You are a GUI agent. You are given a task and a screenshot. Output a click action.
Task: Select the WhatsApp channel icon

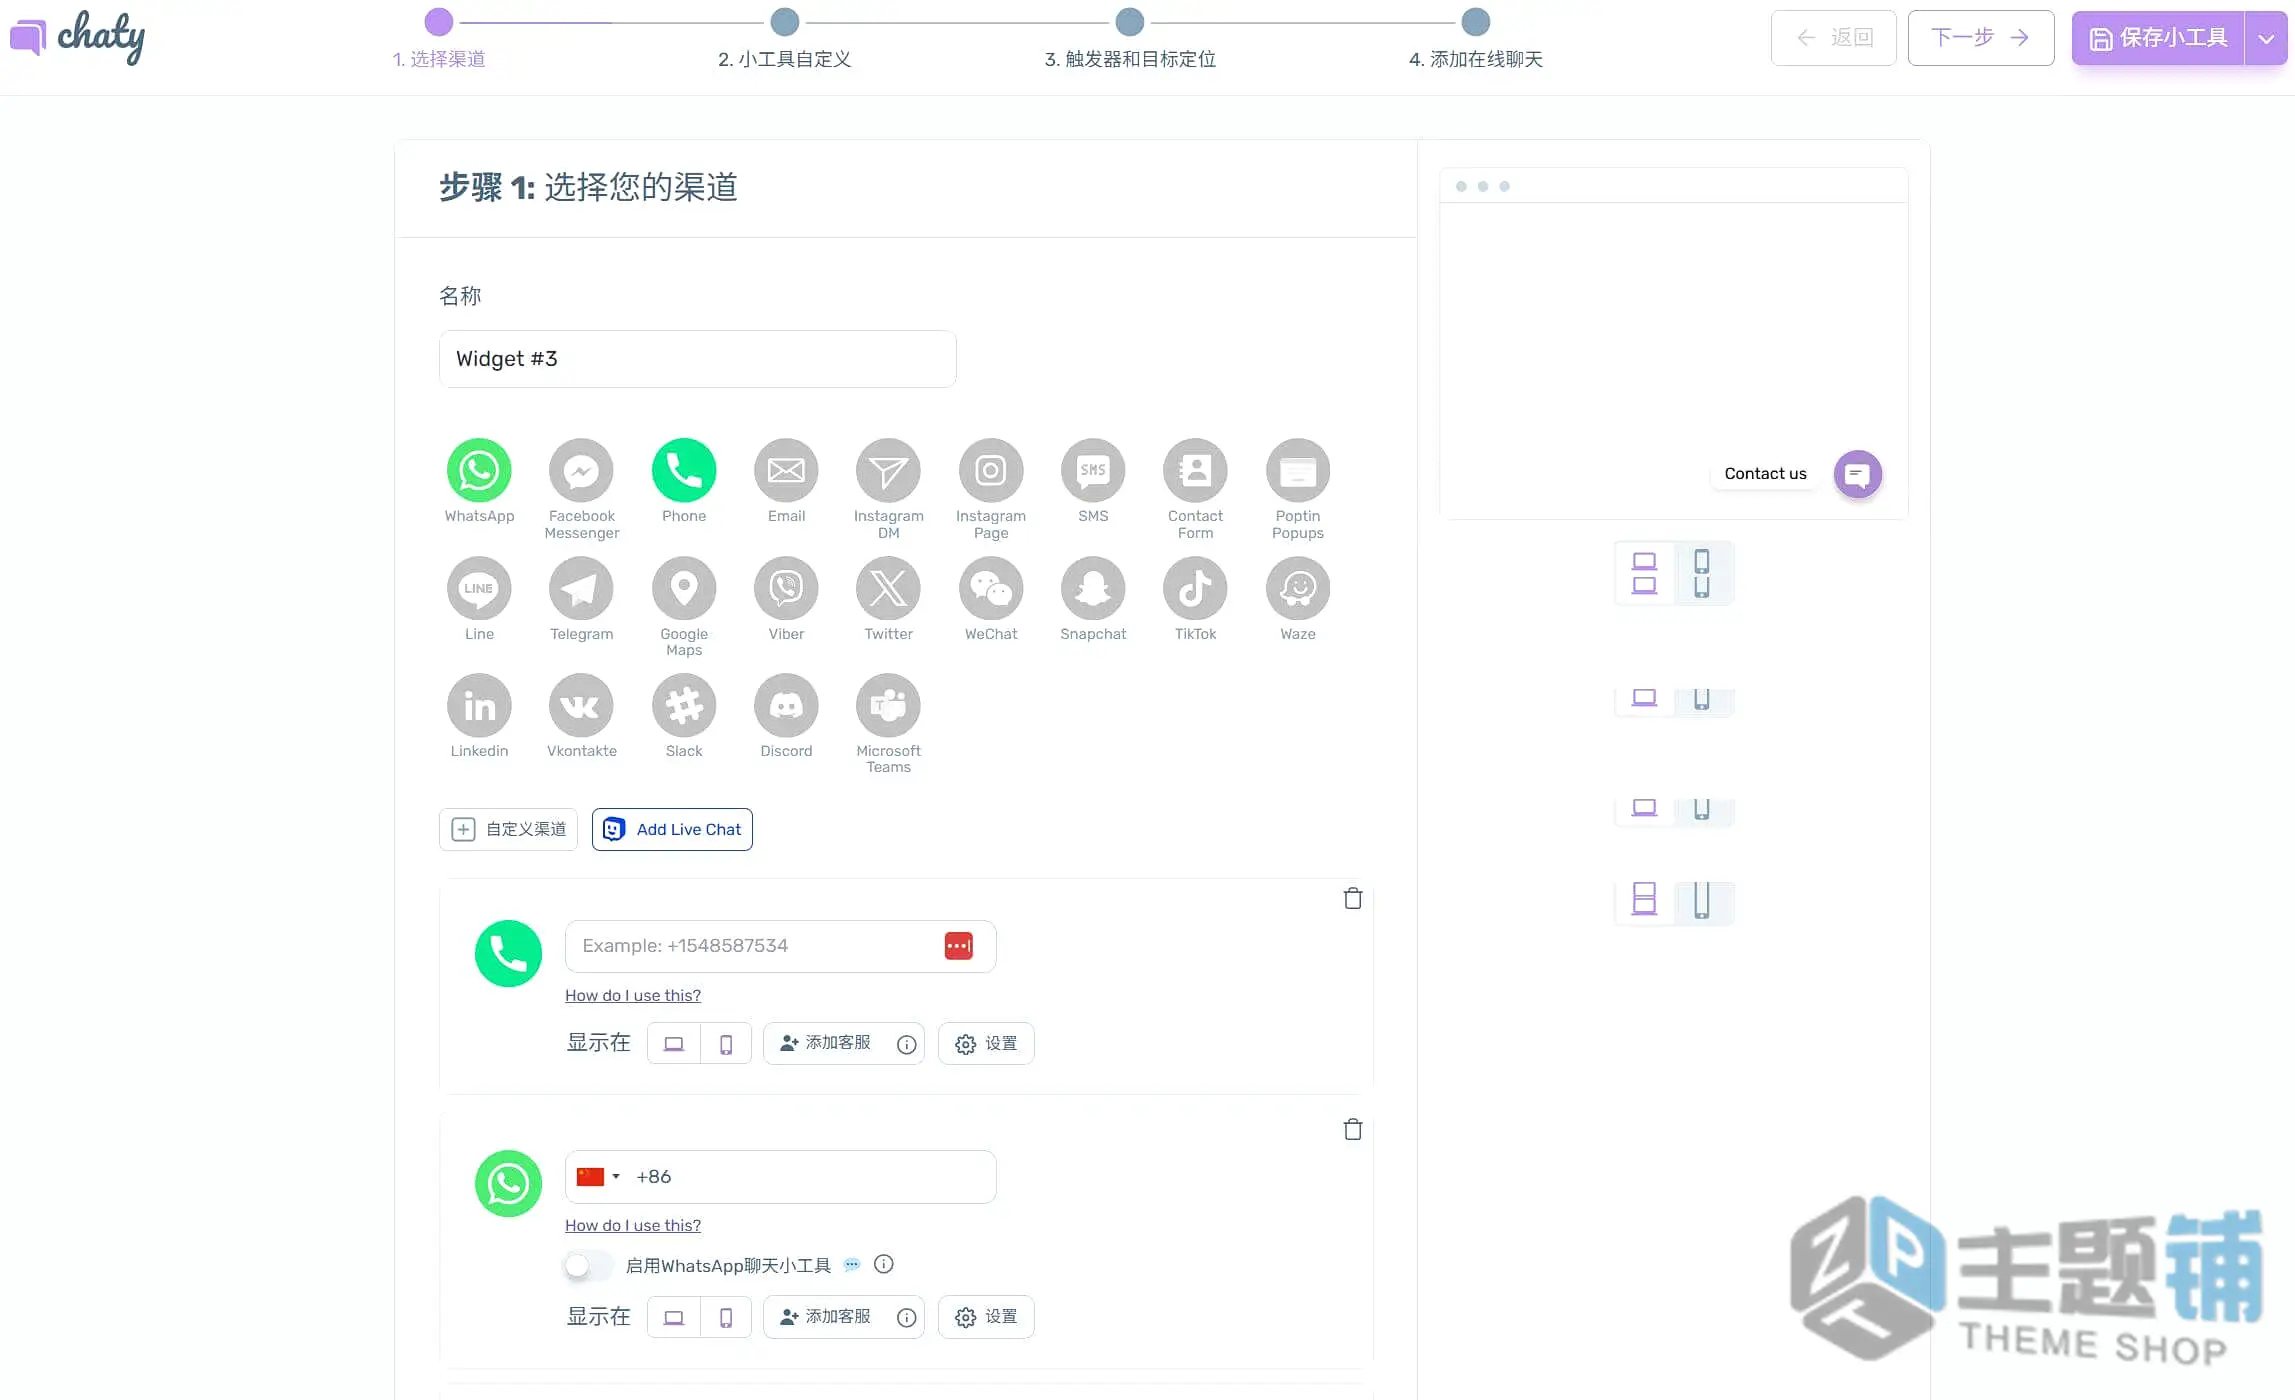pyautogui.click(x=479, y=470)
